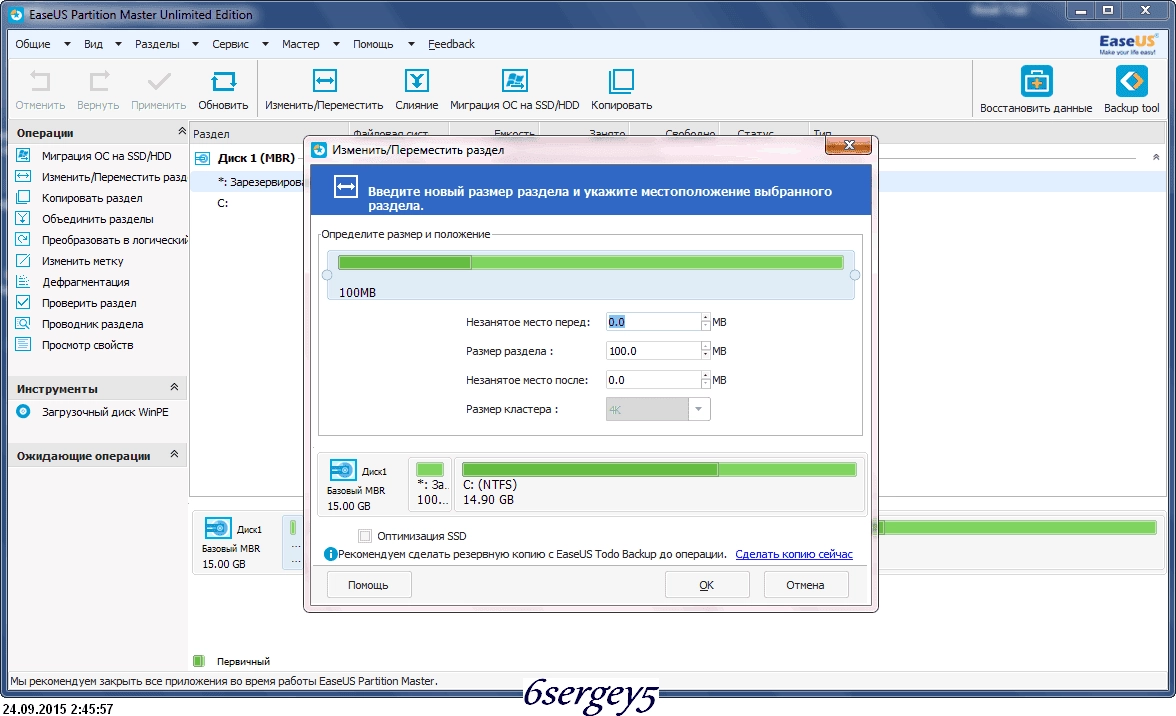Expand the Сервис menu arrow
Image resolution: width=1176 pixels, height=716 pixels.
click(265, 44)
